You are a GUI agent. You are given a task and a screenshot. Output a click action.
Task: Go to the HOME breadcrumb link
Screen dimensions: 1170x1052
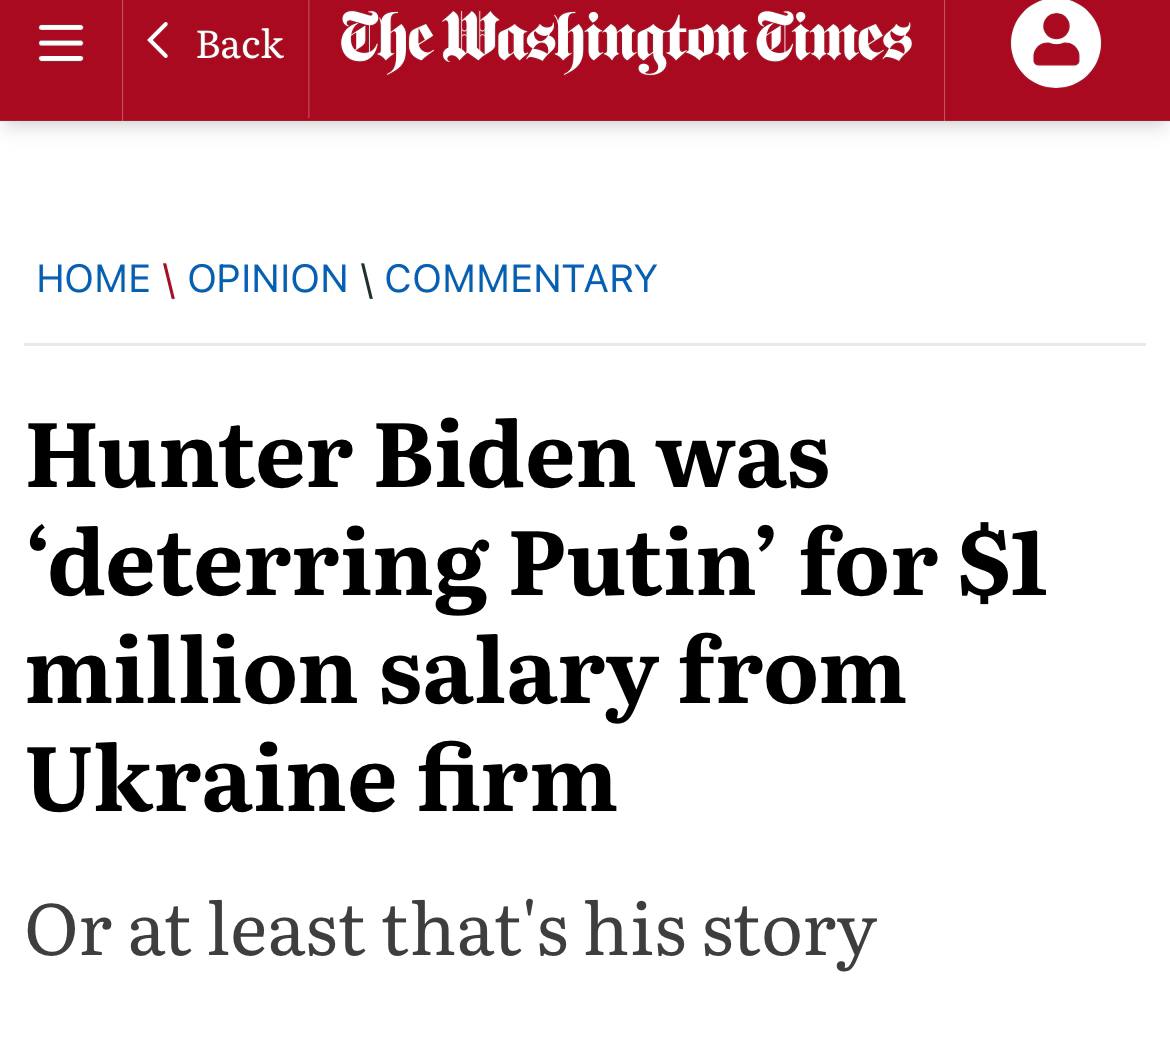click(x=93, y=278)
